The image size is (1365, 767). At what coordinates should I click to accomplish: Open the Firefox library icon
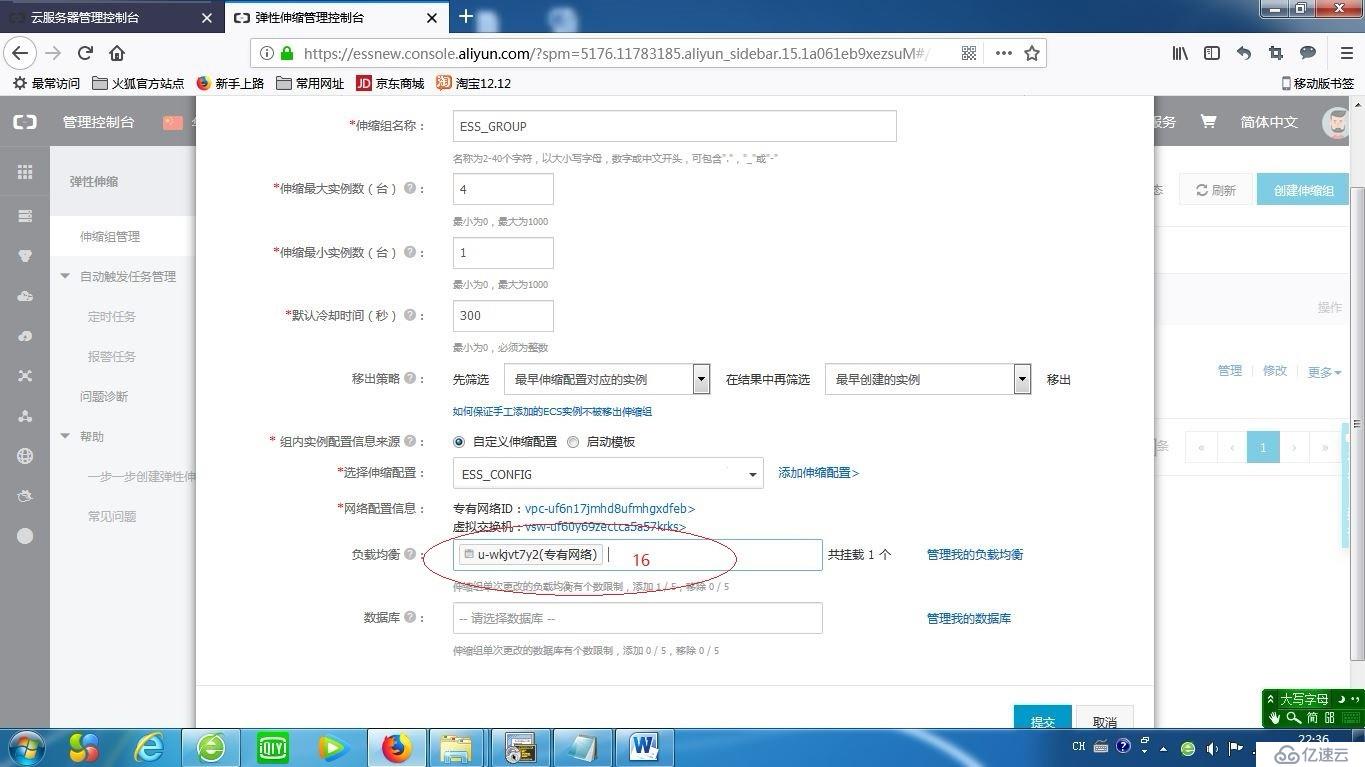coord(1181,53)
